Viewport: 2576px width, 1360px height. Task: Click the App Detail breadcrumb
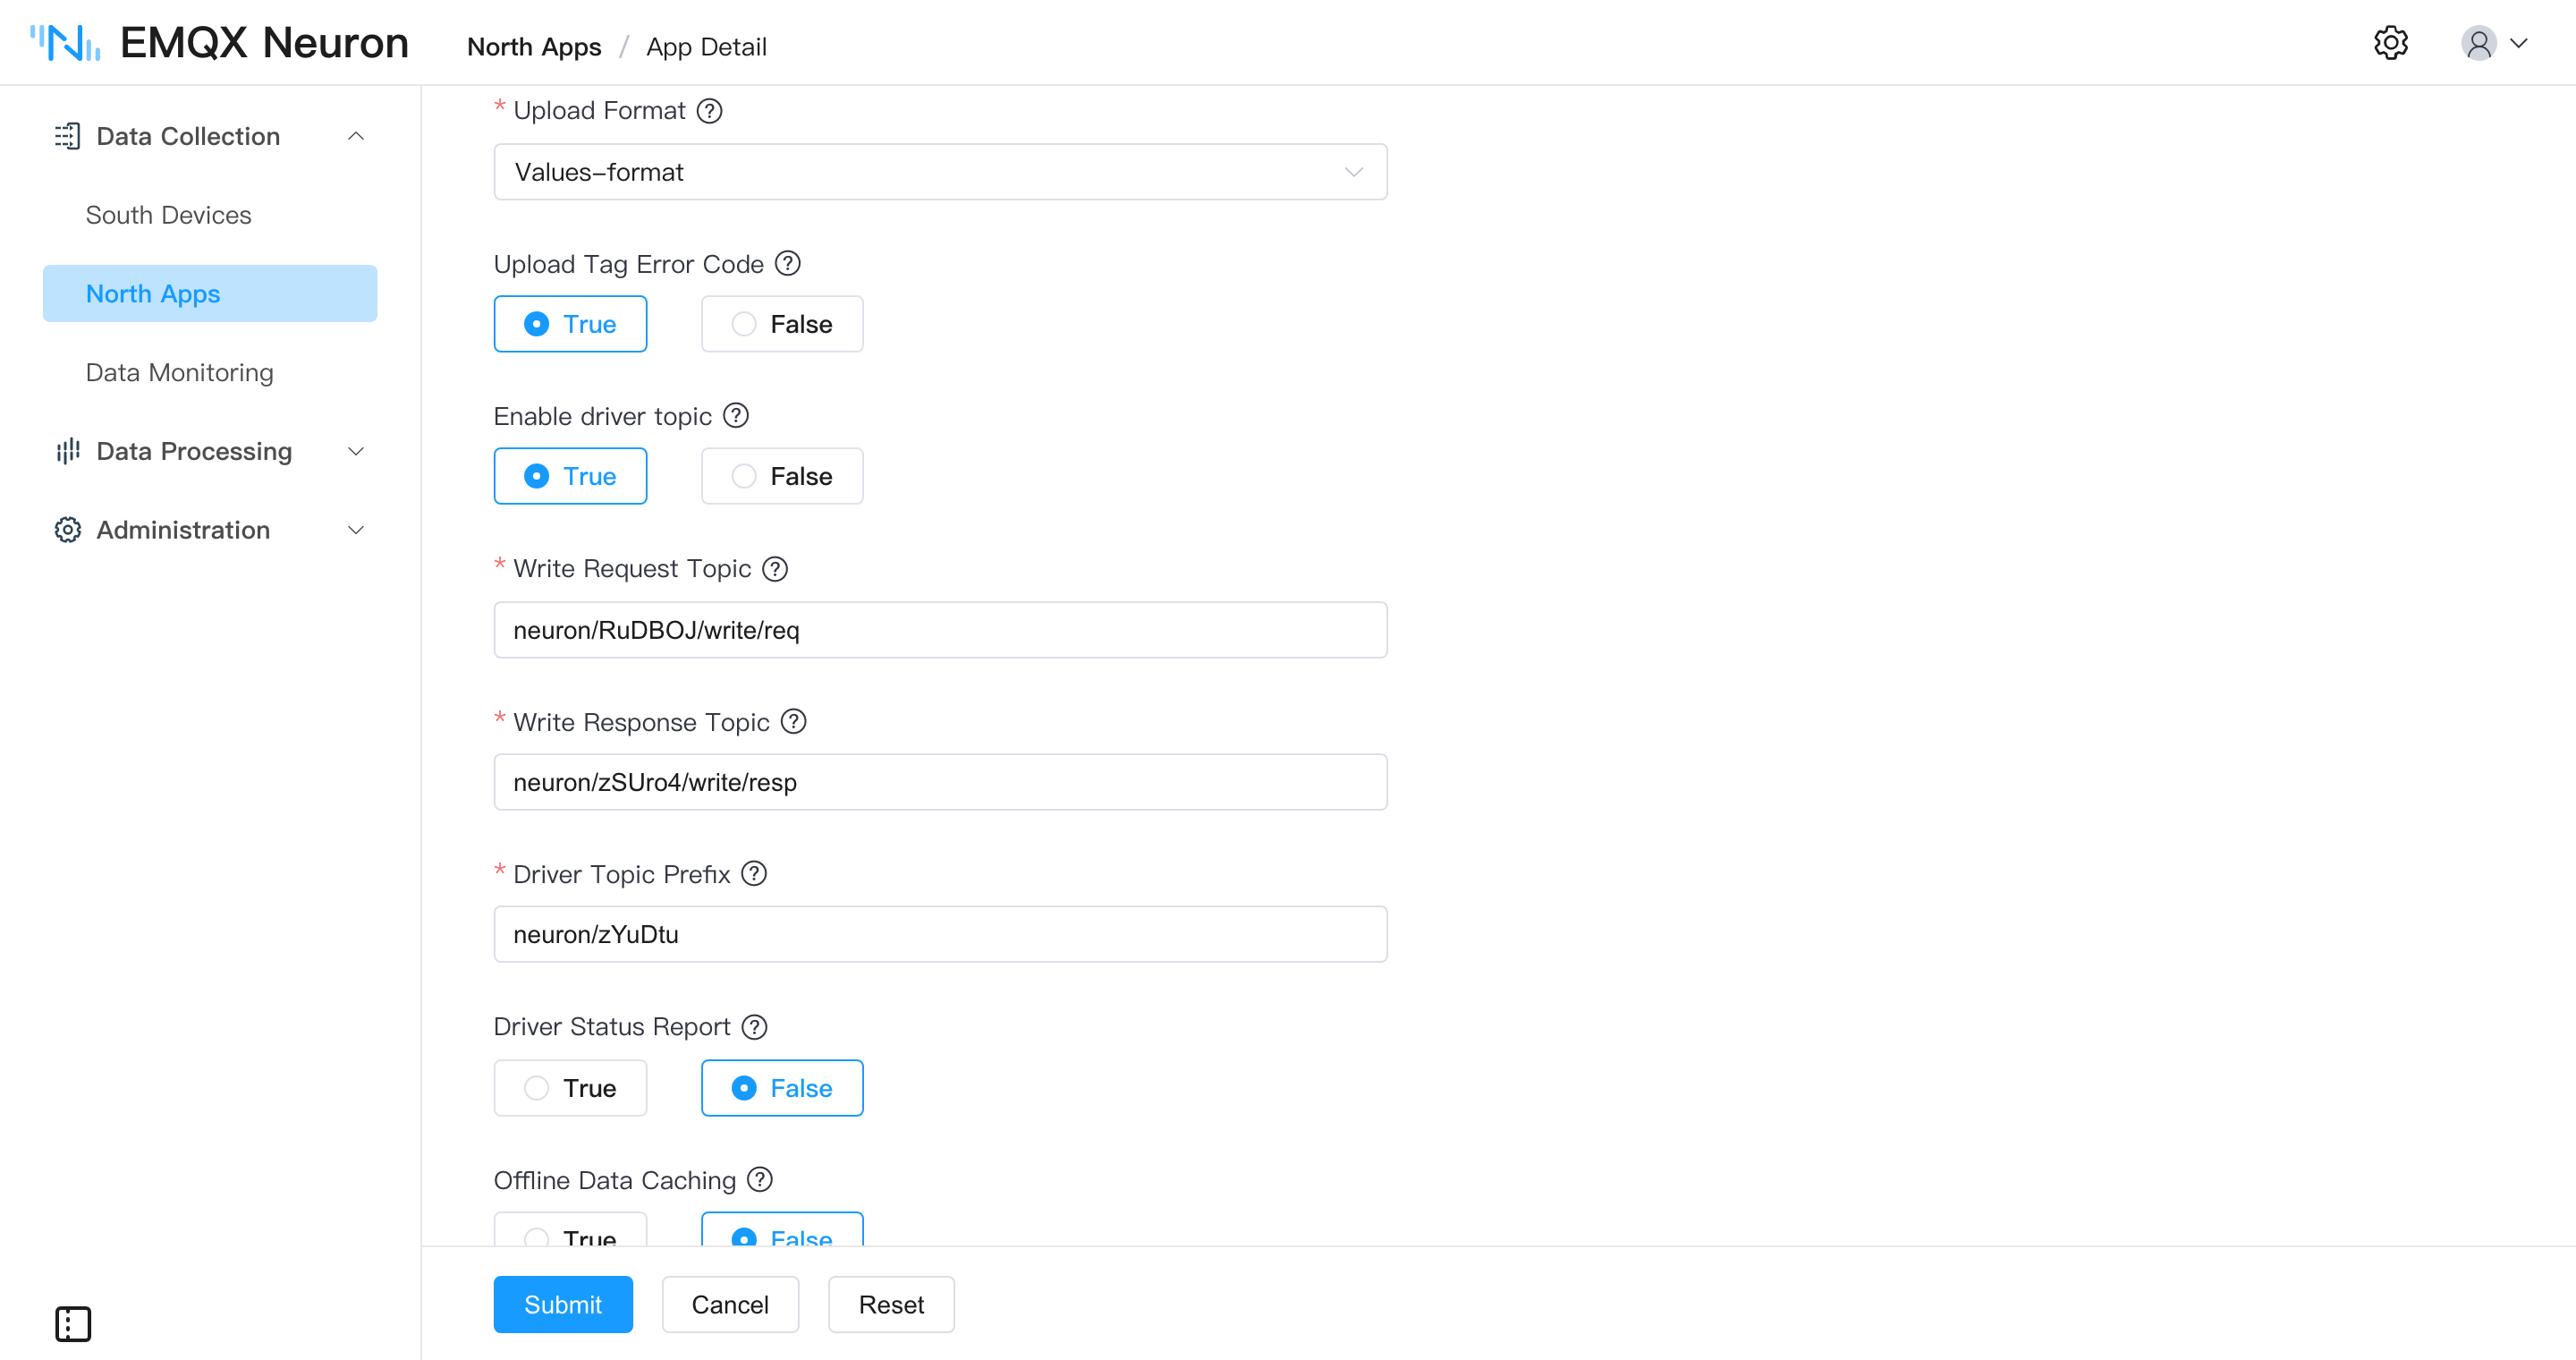[706, 46]
